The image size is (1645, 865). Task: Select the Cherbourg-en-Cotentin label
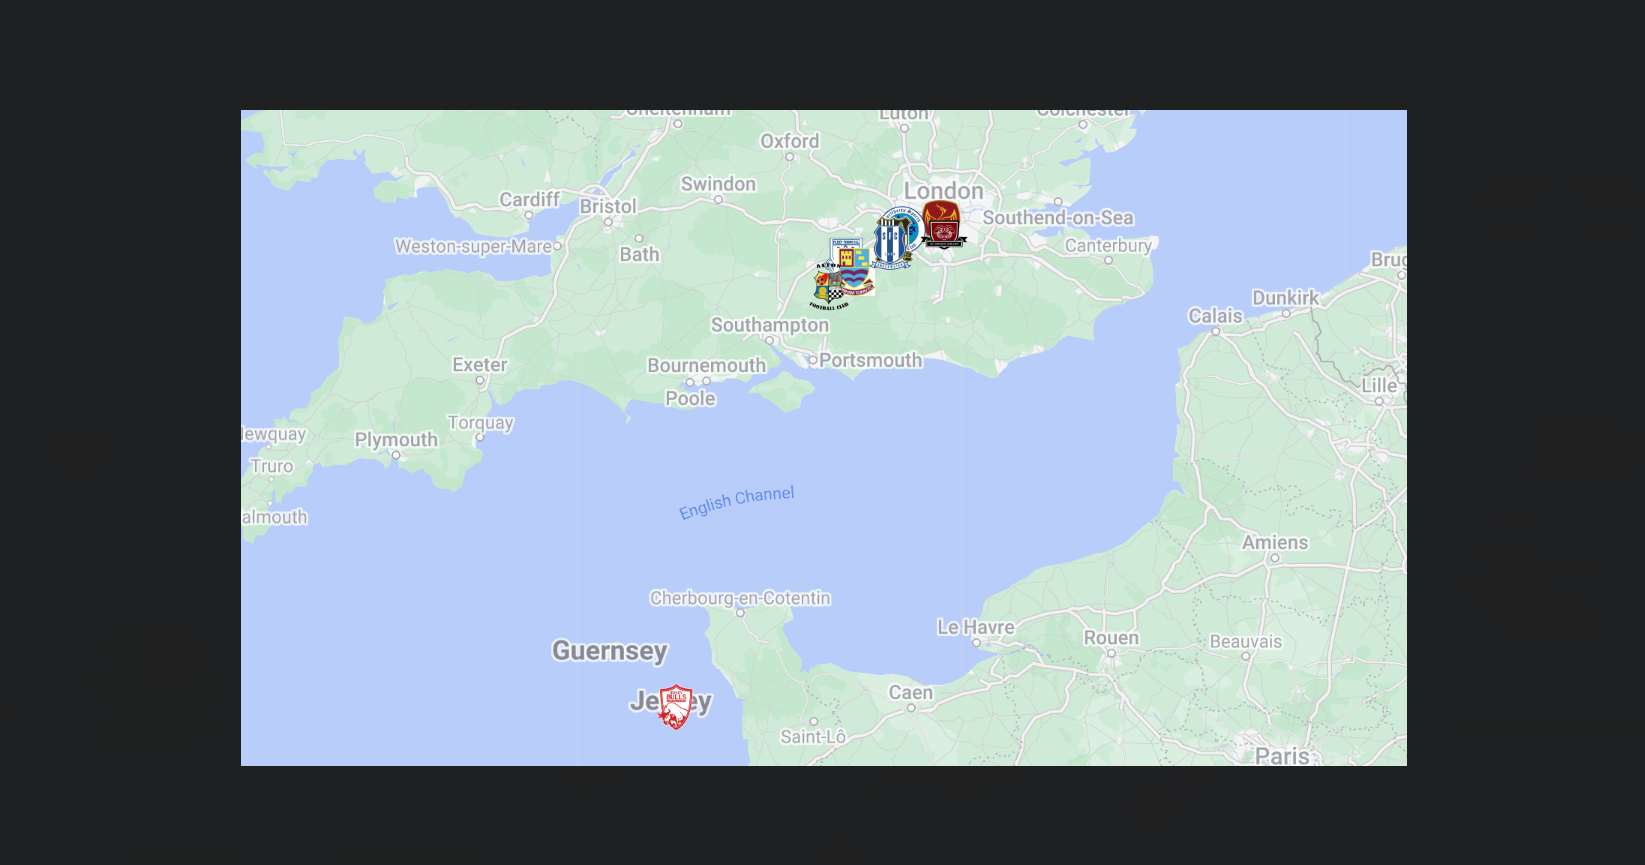click(x=741, y=598)
